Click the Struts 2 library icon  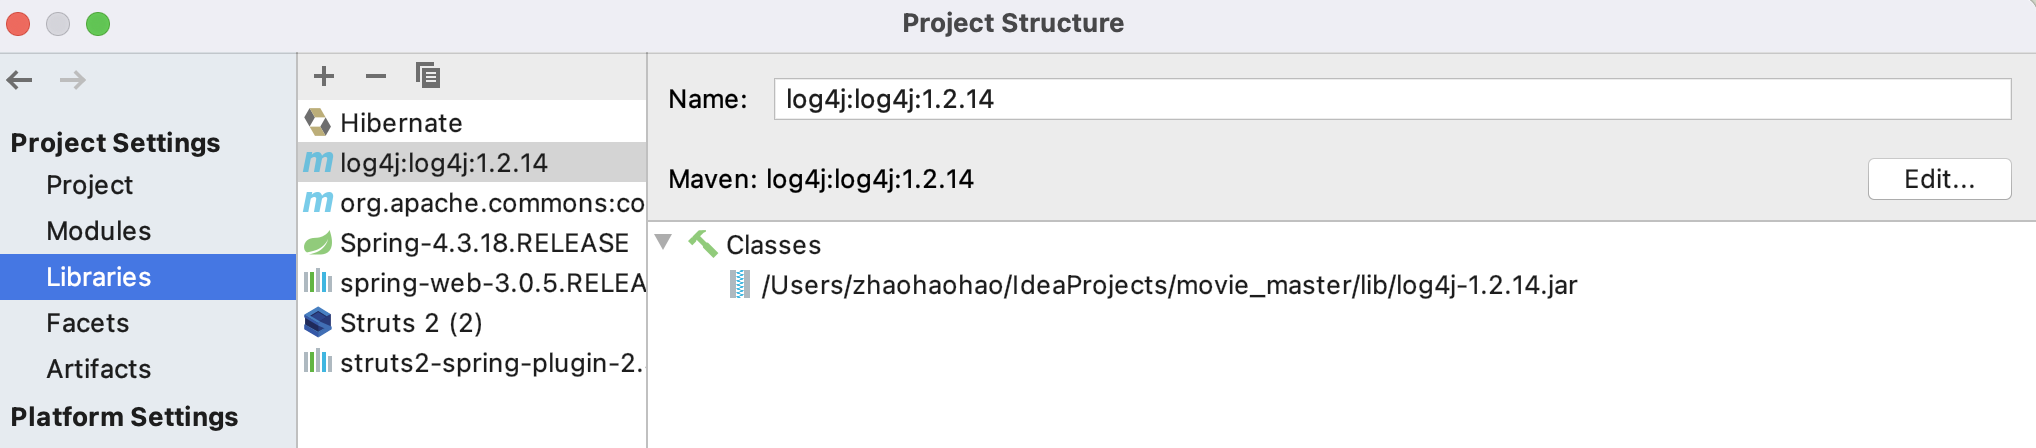318,323
